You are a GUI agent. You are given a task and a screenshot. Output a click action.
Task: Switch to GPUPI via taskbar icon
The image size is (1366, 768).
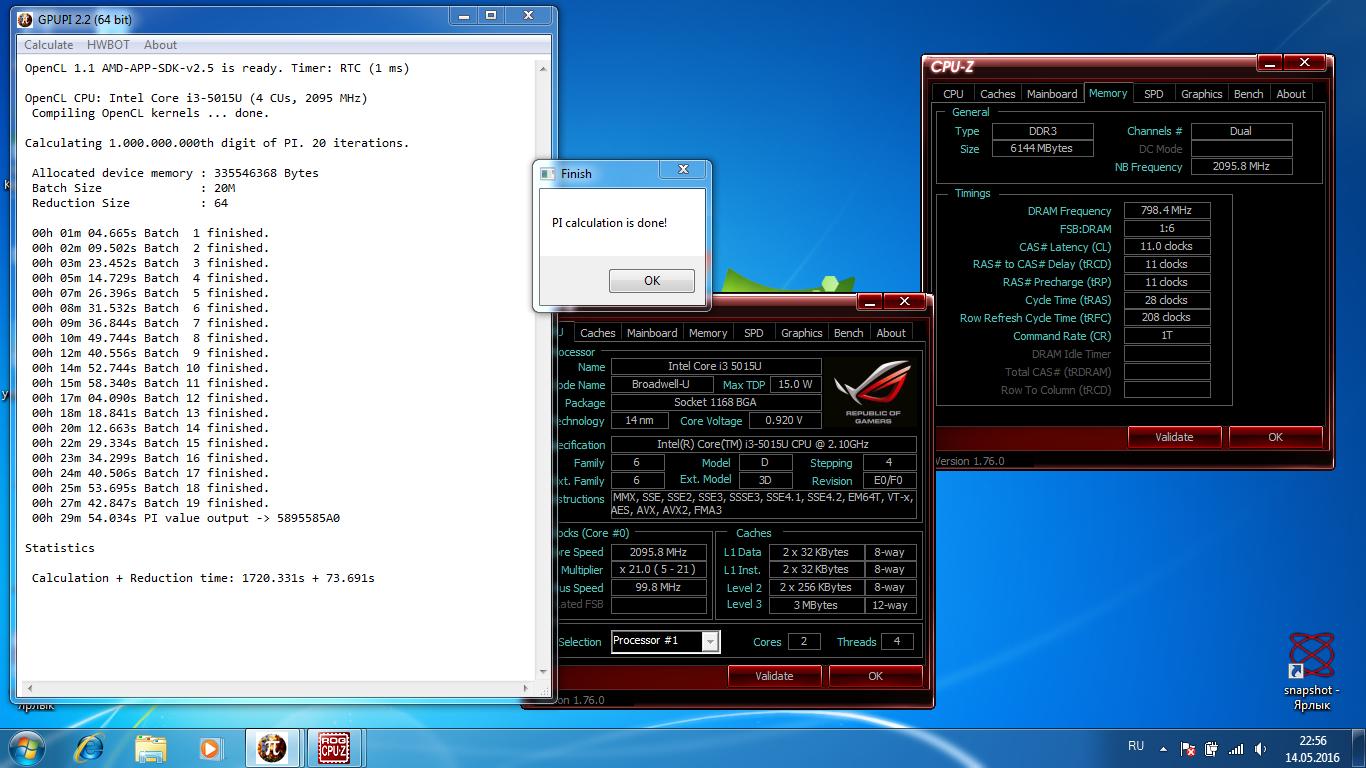(272, 747)
